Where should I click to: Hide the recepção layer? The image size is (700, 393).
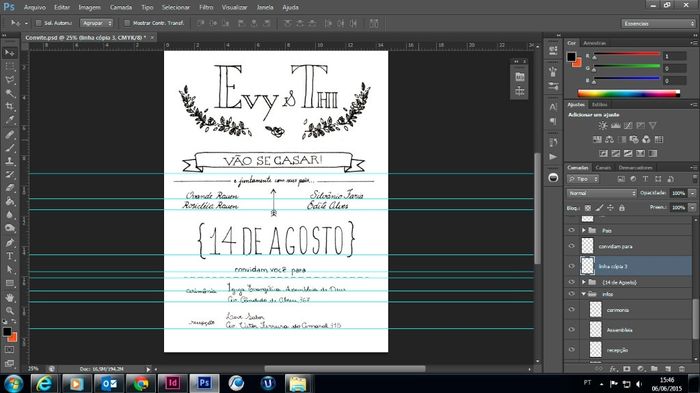tap(571, 350)
